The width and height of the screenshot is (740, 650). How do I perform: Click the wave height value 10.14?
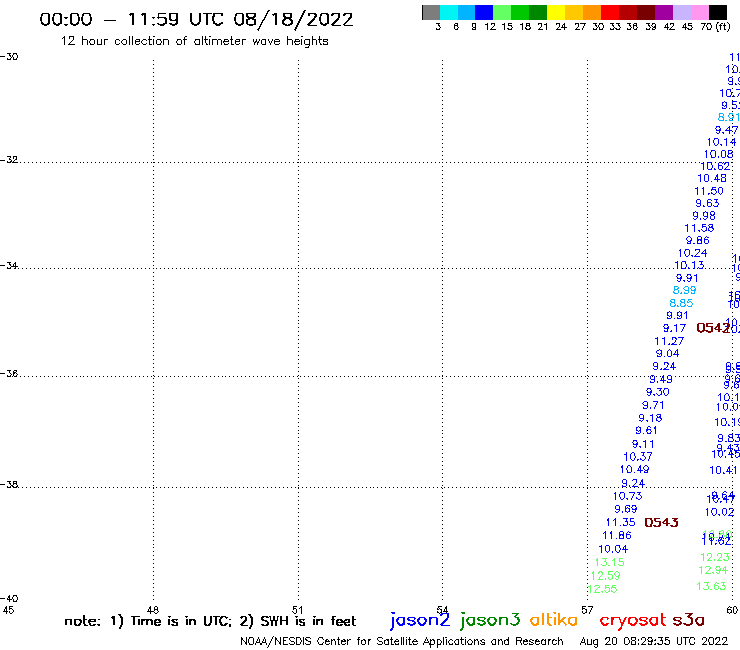(721, 142)
